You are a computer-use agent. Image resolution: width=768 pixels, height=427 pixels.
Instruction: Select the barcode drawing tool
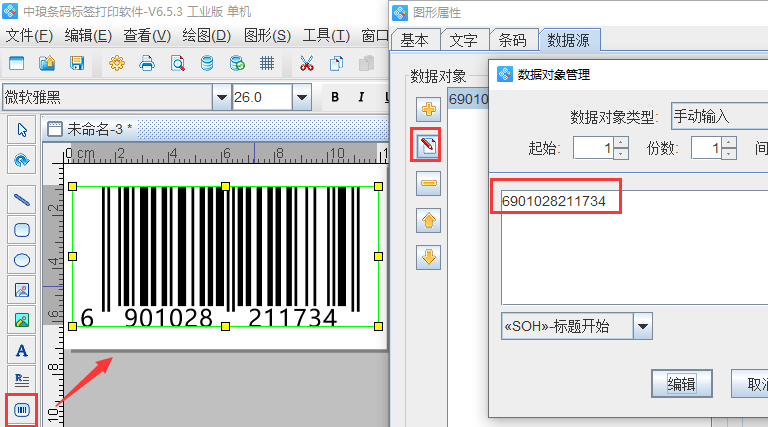(21, 410)
